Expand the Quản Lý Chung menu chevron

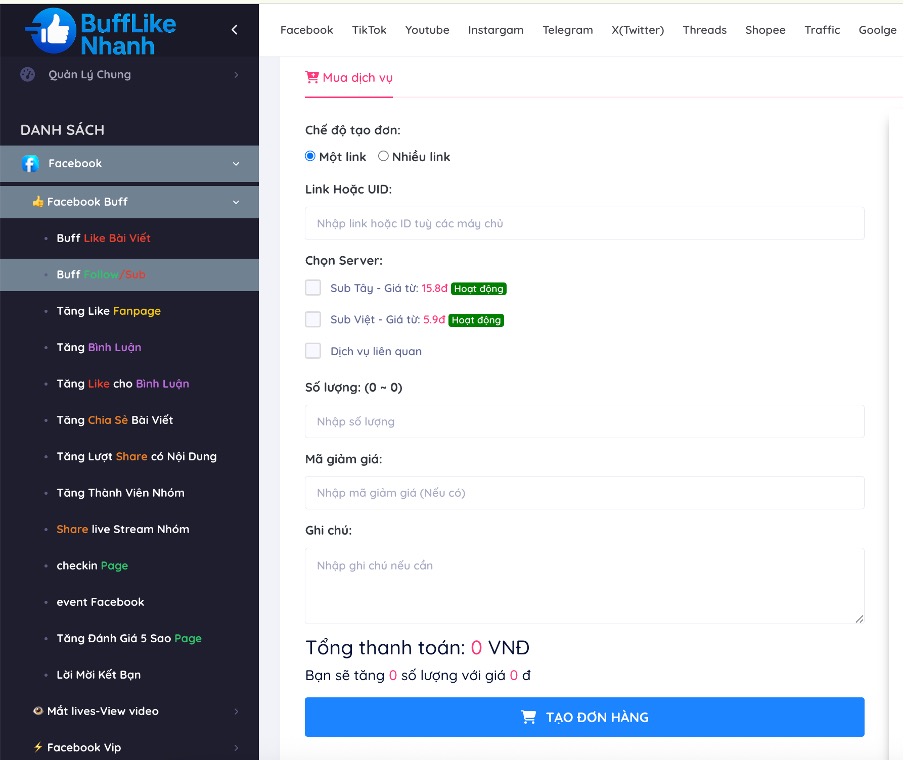[236, 75]
